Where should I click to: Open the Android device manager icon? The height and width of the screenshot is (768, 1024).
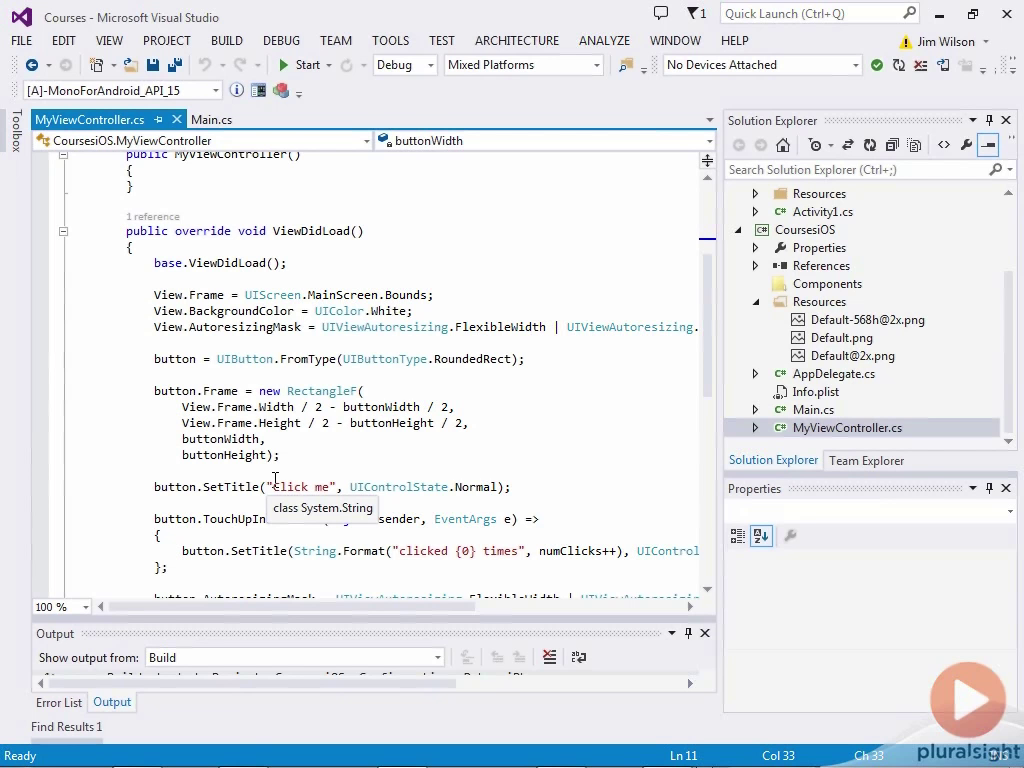(x=259, y=90)
